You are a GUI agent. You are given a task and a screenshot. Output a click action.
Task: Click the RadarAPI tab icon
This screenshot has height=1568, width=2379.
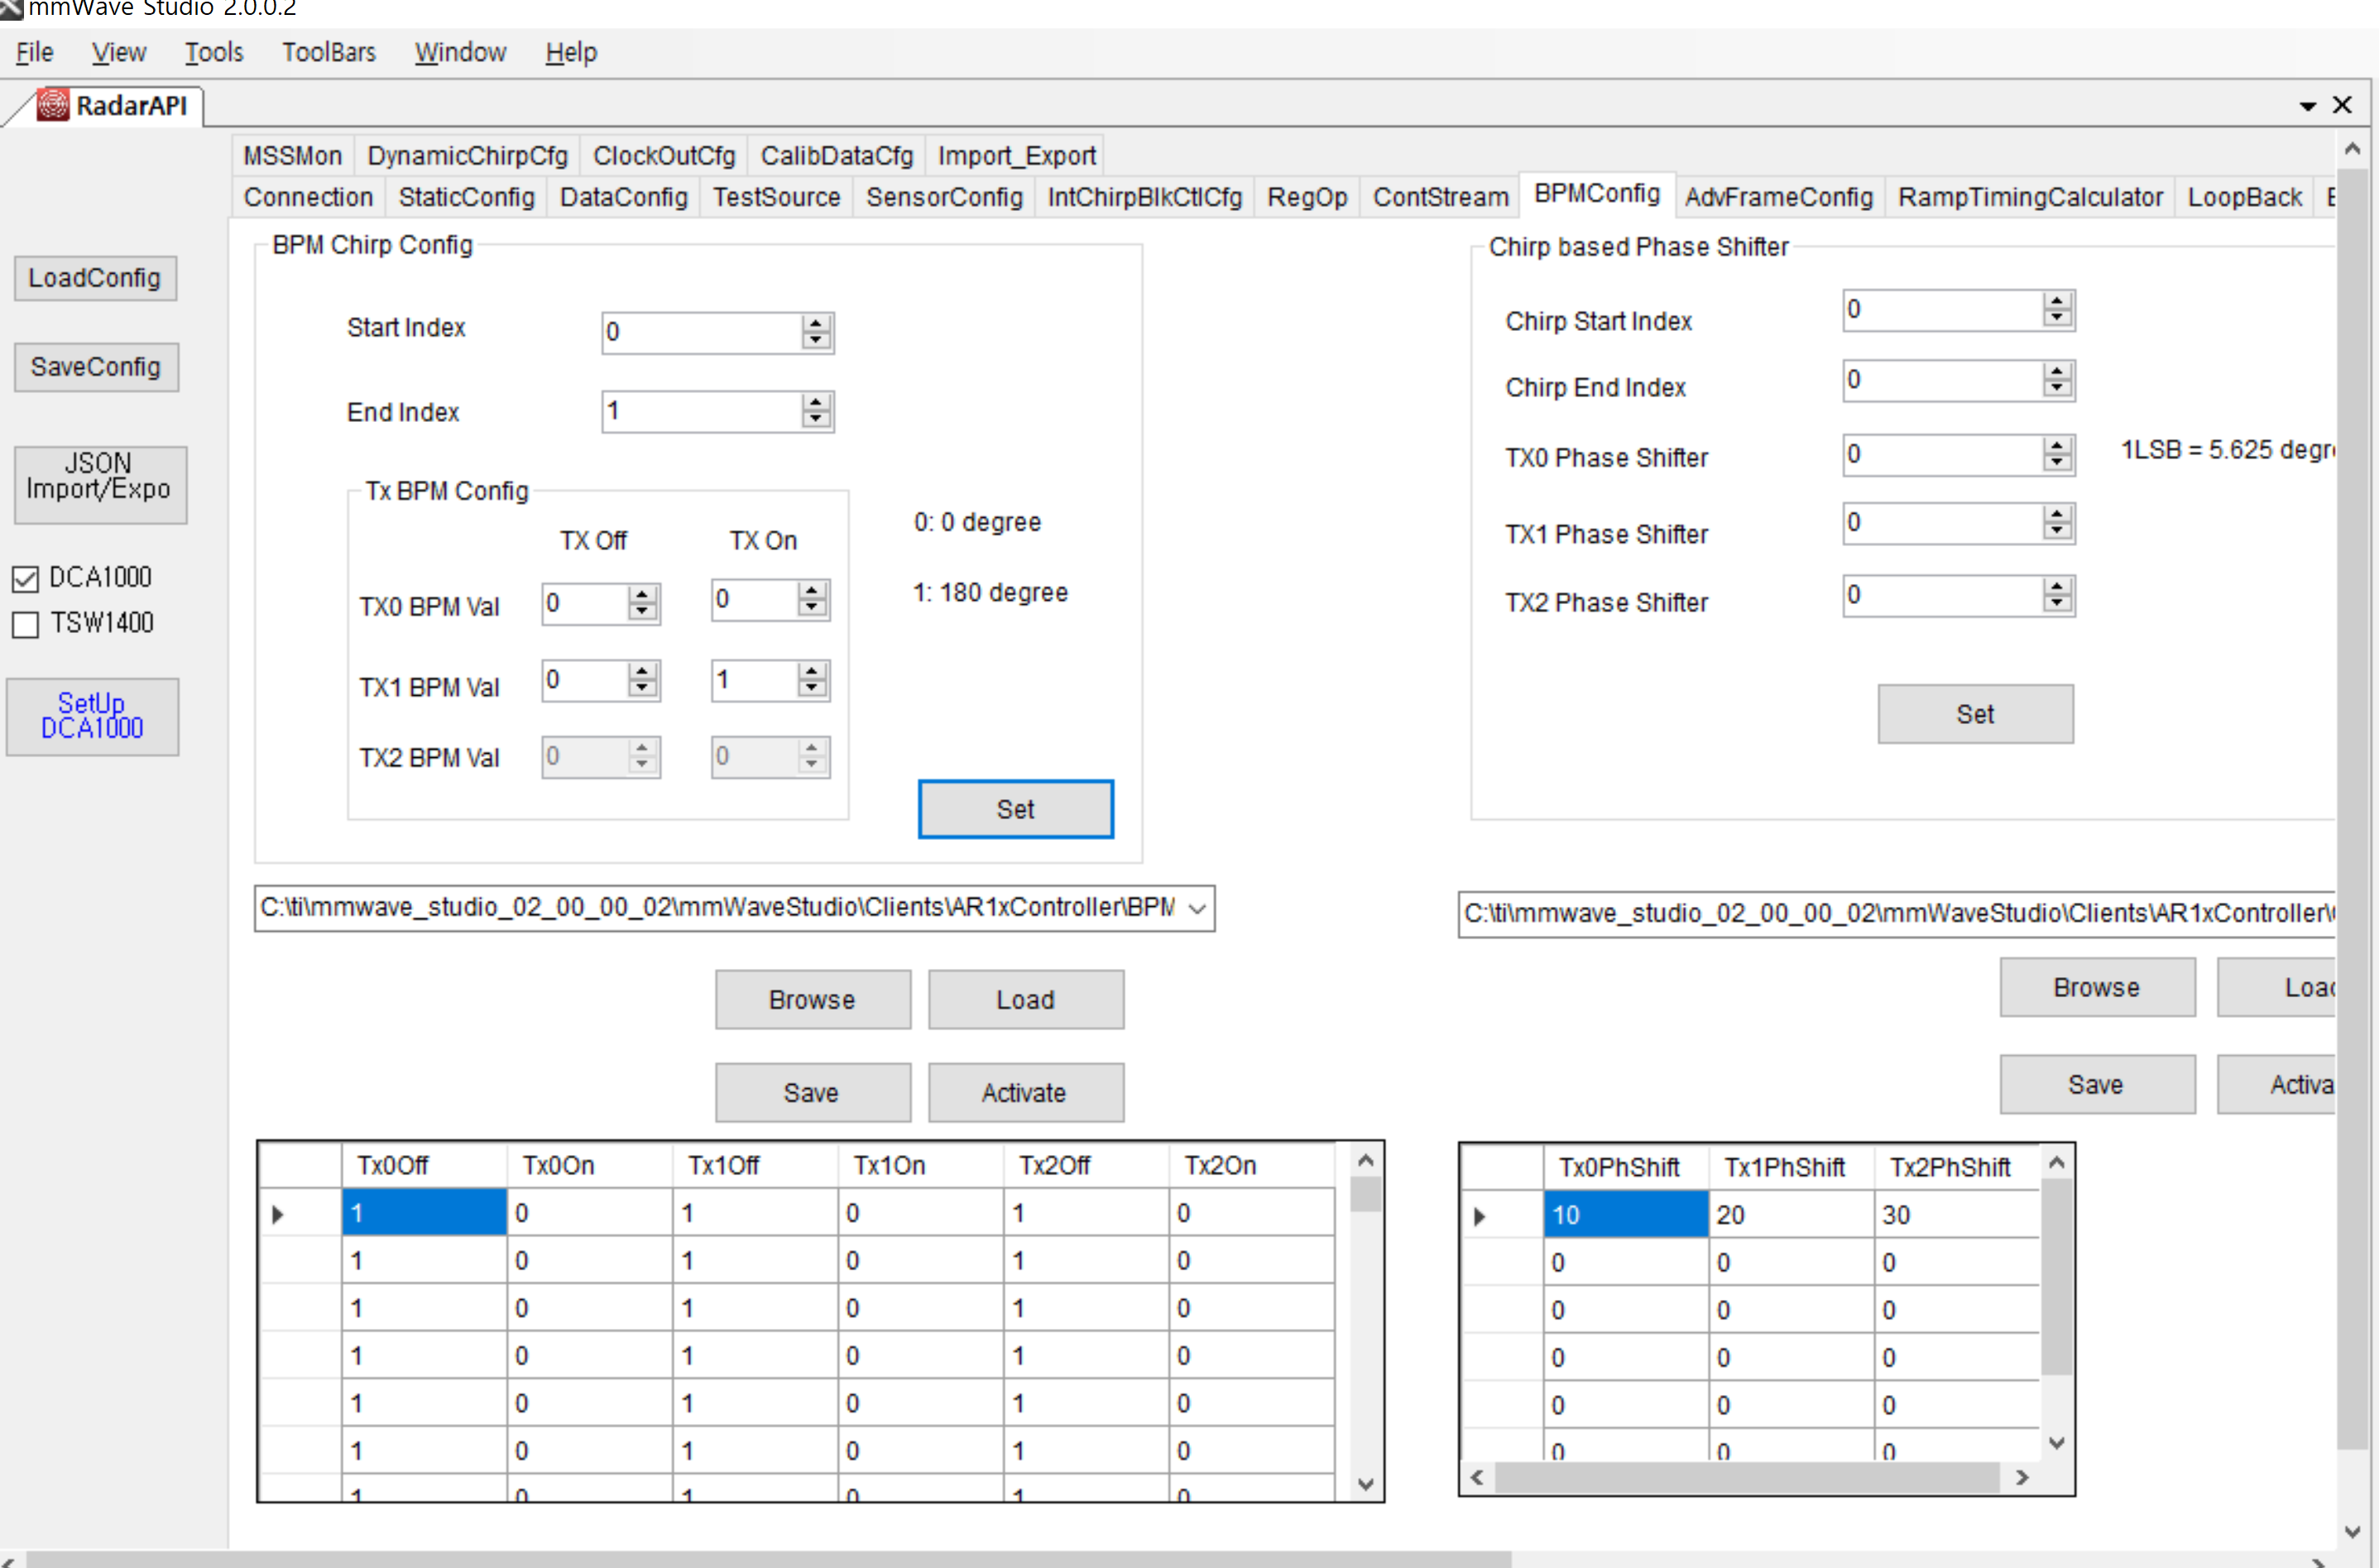(52, 105)
